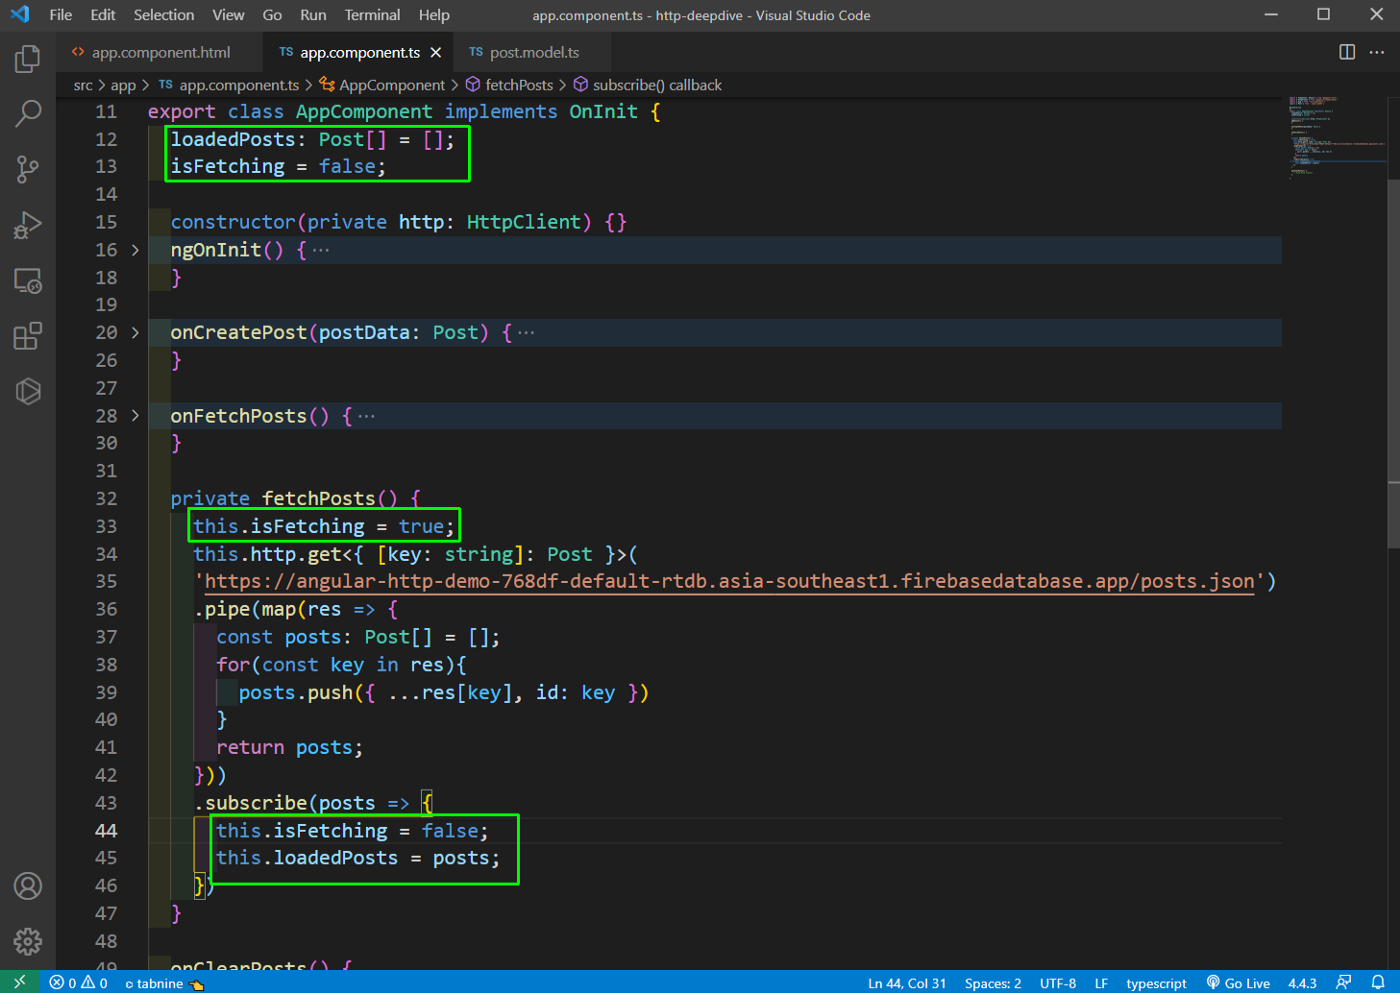
Task: Click the app.component.ts breadcrumb segment
Action: coord(229,85)
